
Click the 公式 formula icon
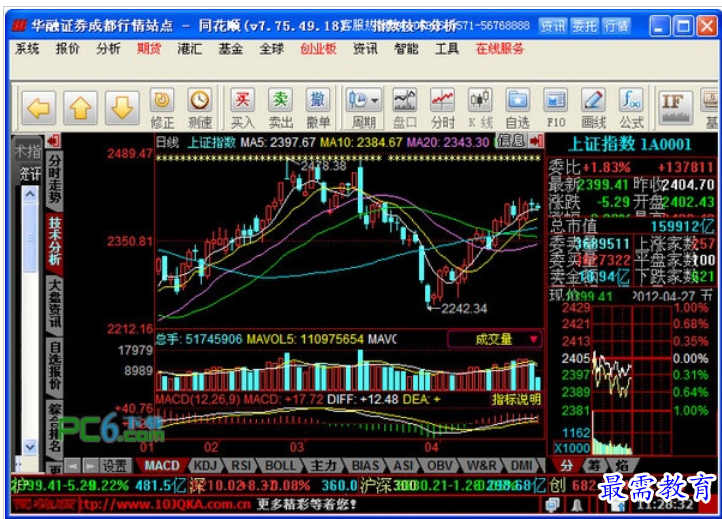coord(631,109)
